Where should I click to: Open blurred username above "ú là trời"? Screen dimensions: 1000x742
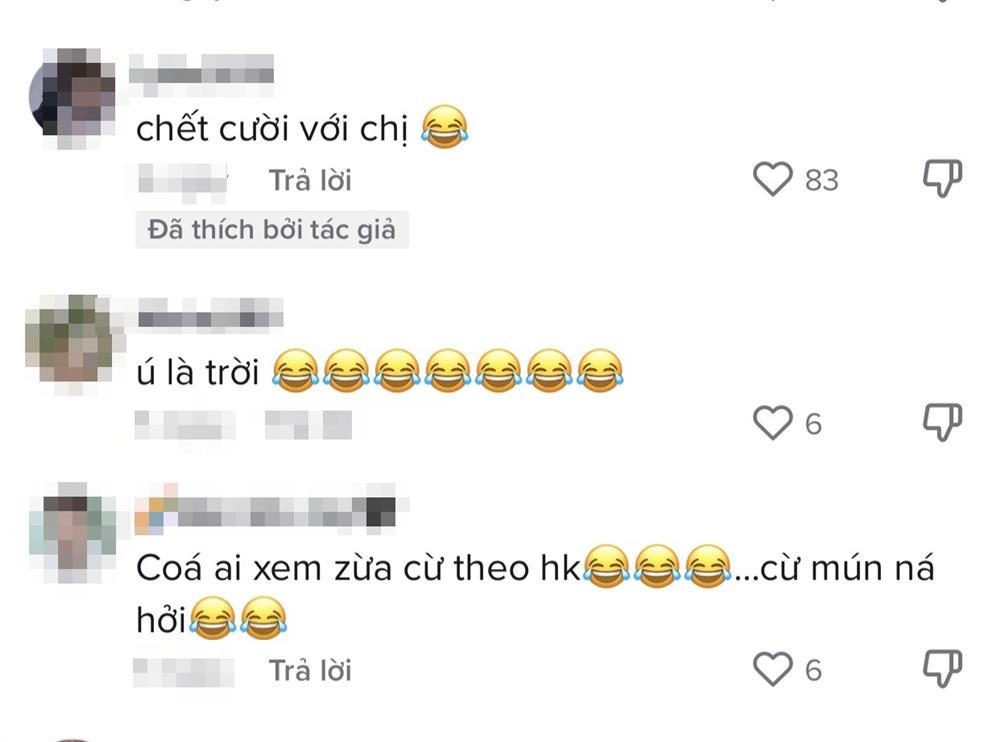pos(210,314)
